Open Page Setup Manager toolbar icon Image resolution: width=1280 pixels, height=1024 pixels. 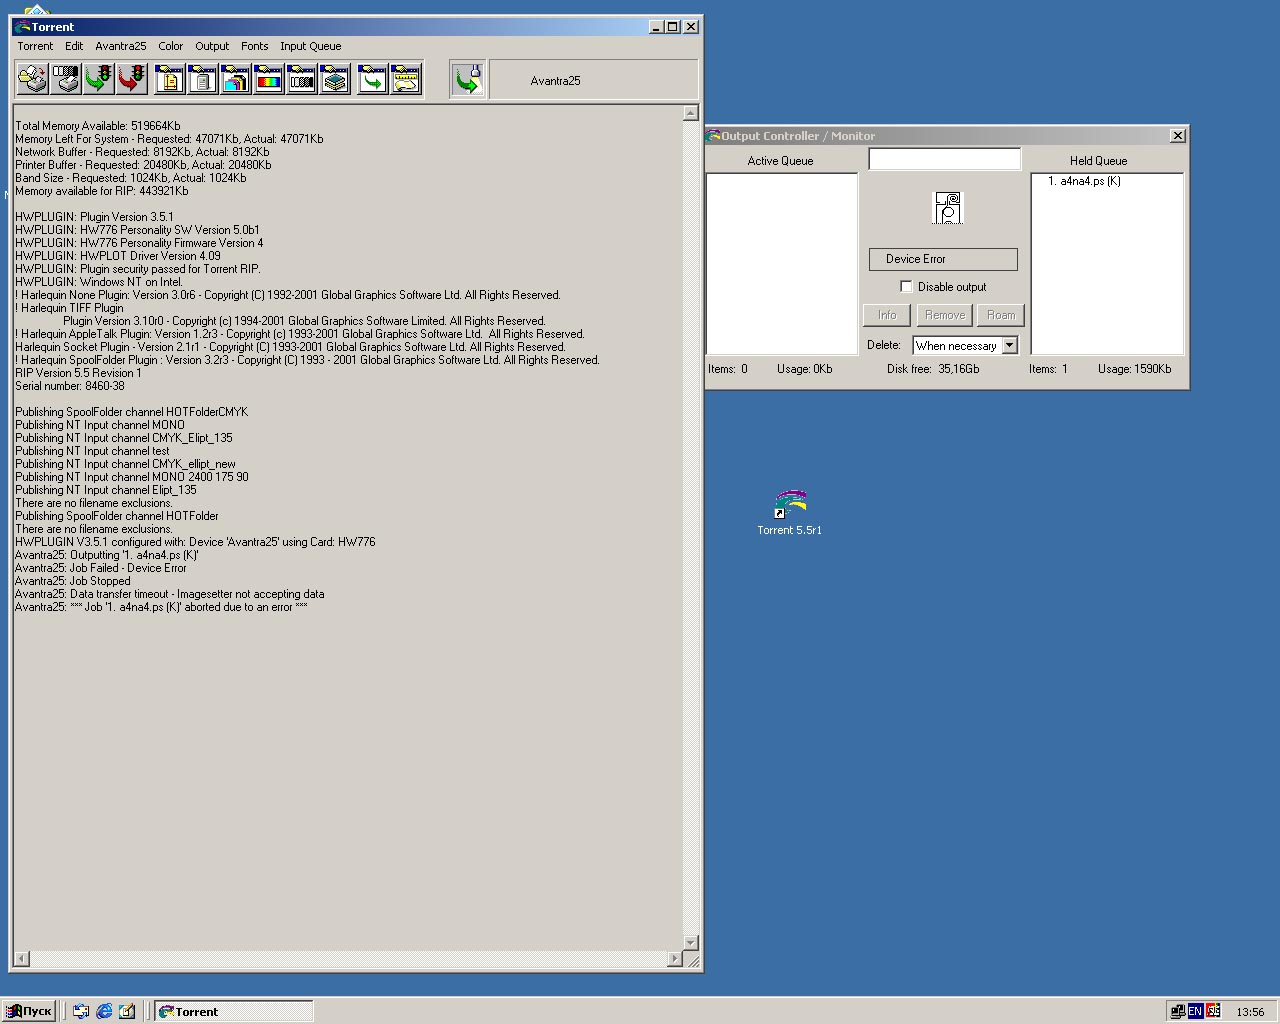click(x=170, y=79)
